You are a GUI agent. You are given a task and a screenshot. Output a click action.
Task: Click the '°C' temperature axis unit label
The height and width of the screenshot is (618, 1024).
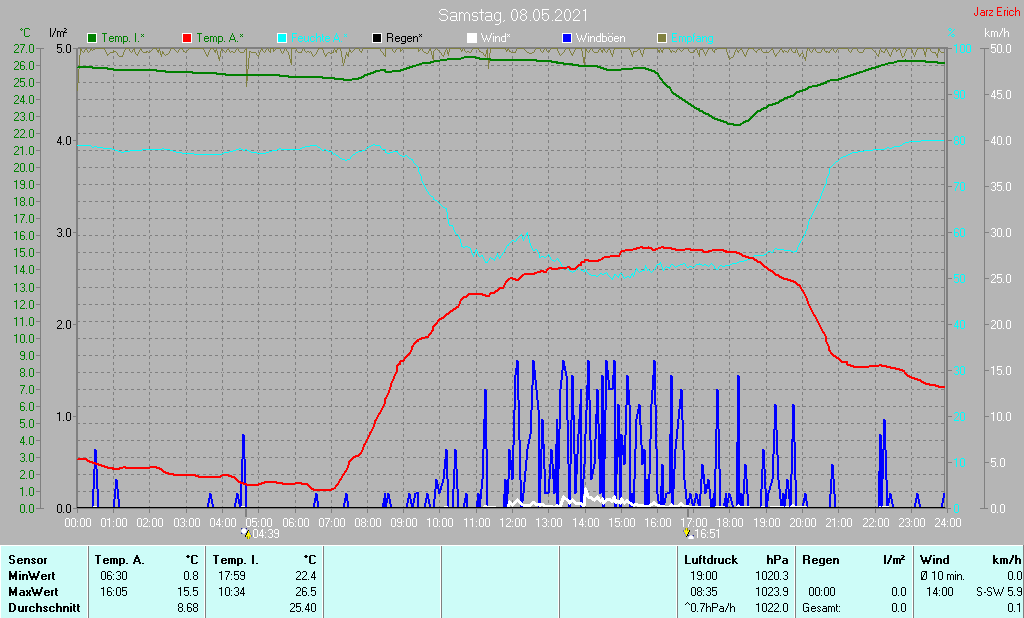tap(25, 33)
